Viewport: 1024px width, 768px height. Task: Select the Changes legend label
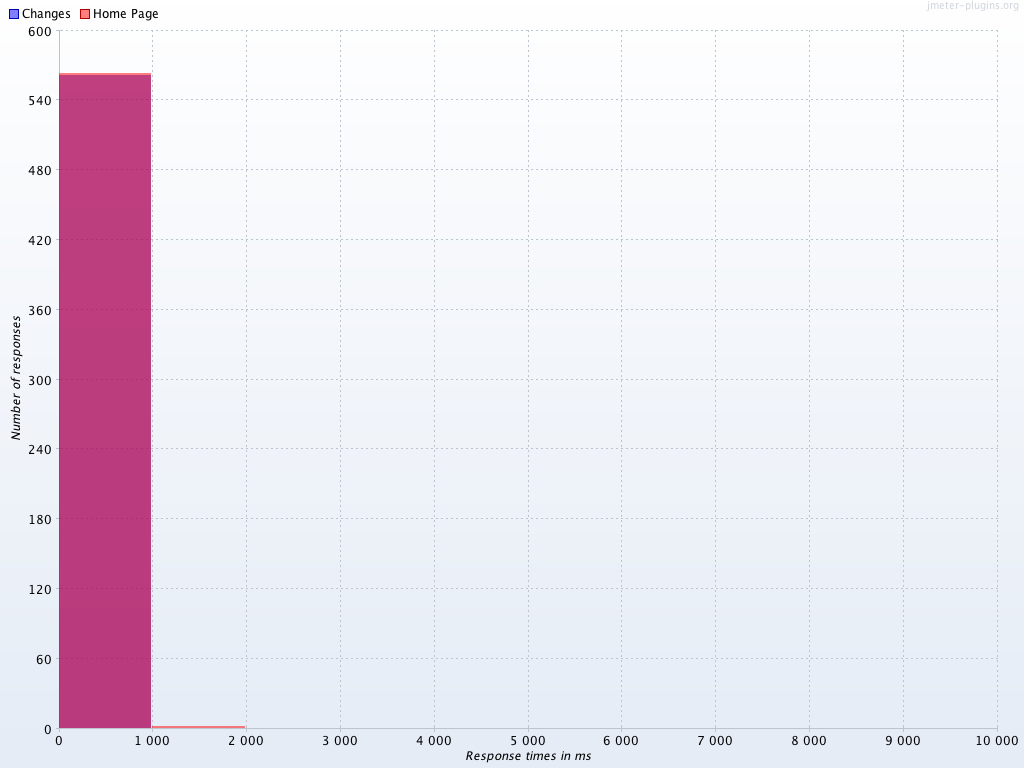(46, 14)
